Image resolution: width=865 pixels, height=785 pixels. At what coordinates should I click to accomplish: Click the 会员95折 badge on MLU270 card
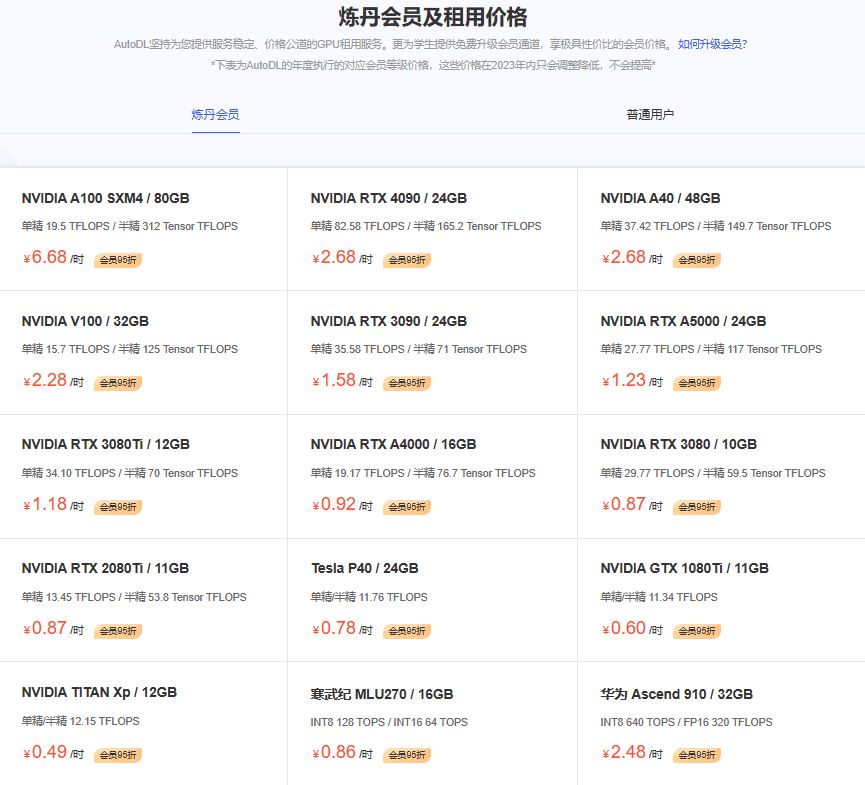[x=407, y=755]
